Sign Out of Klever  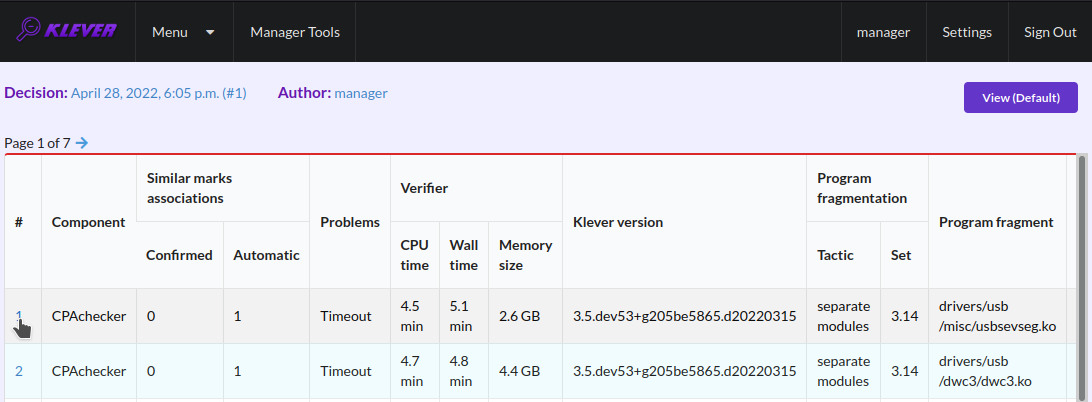[1050, 32]
